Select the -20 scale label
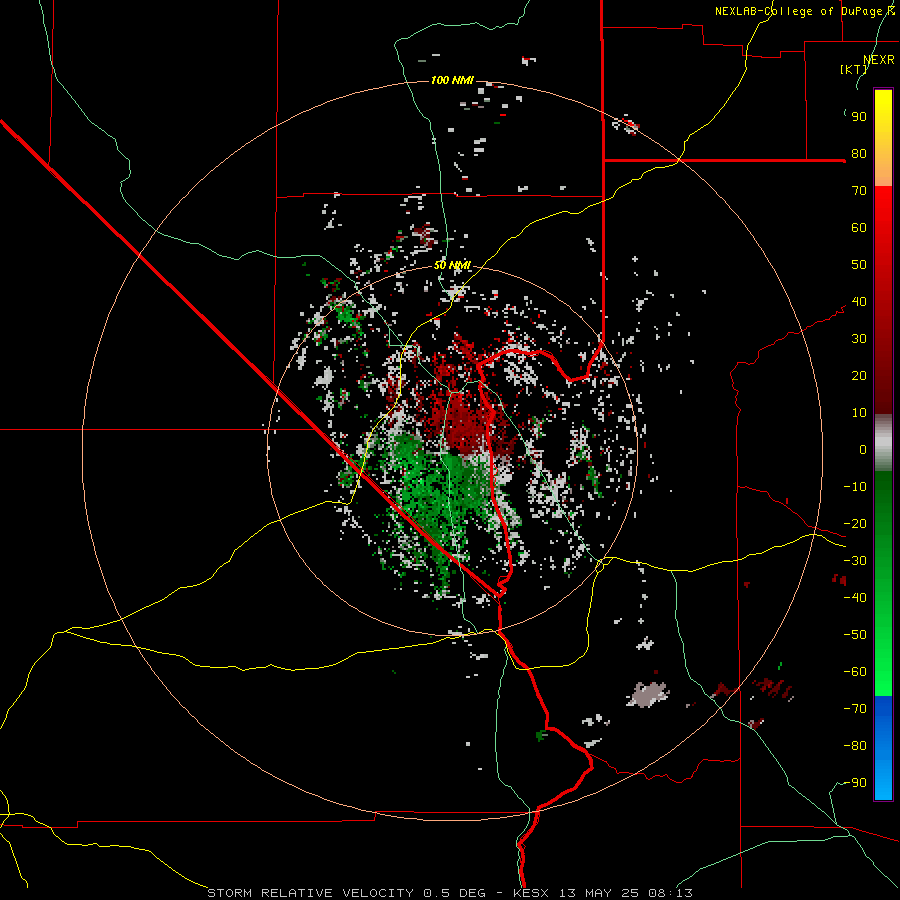Image resolution: width=900 pixels, height=900 pixels. click(x=855, y=524)
